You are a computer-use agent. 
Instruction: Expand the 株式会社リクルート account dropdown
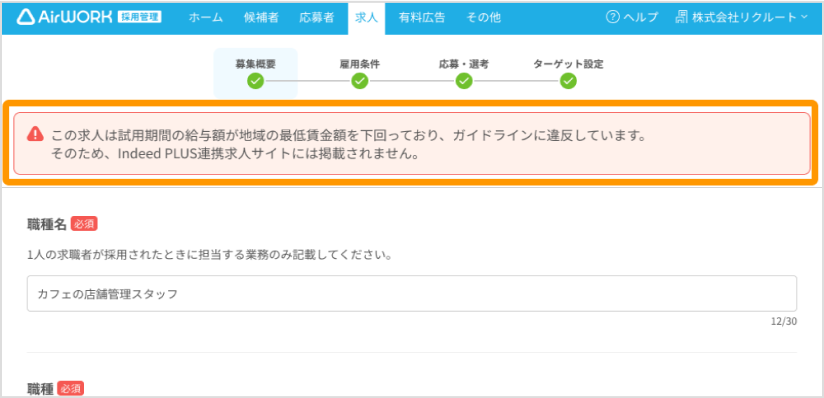pyautogui.click(x=749, y=17)
